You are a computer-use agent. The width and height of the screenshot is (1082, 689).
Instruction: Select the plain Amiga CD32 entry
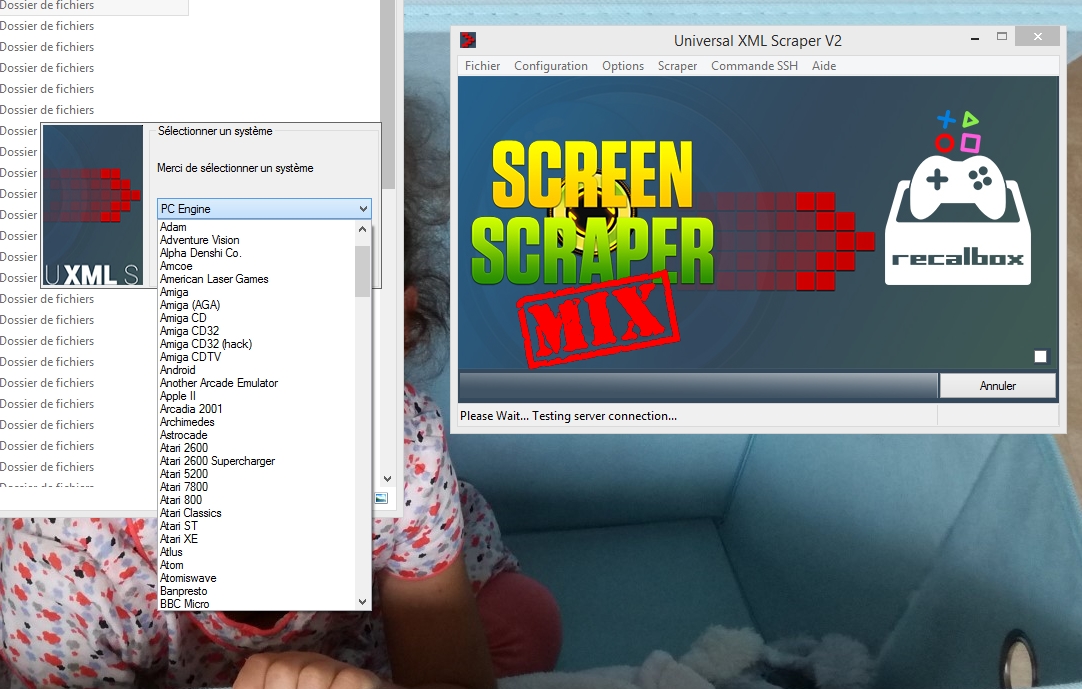(x=257, y=331)
